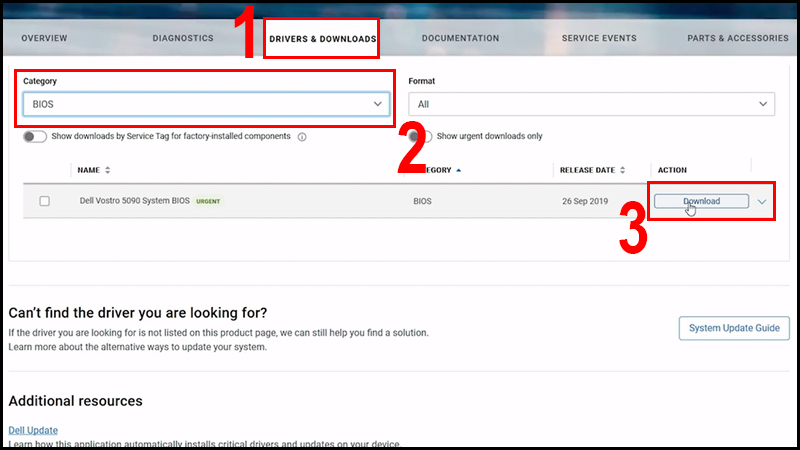Switch to the Diagnostics tab

click(183, 38)
